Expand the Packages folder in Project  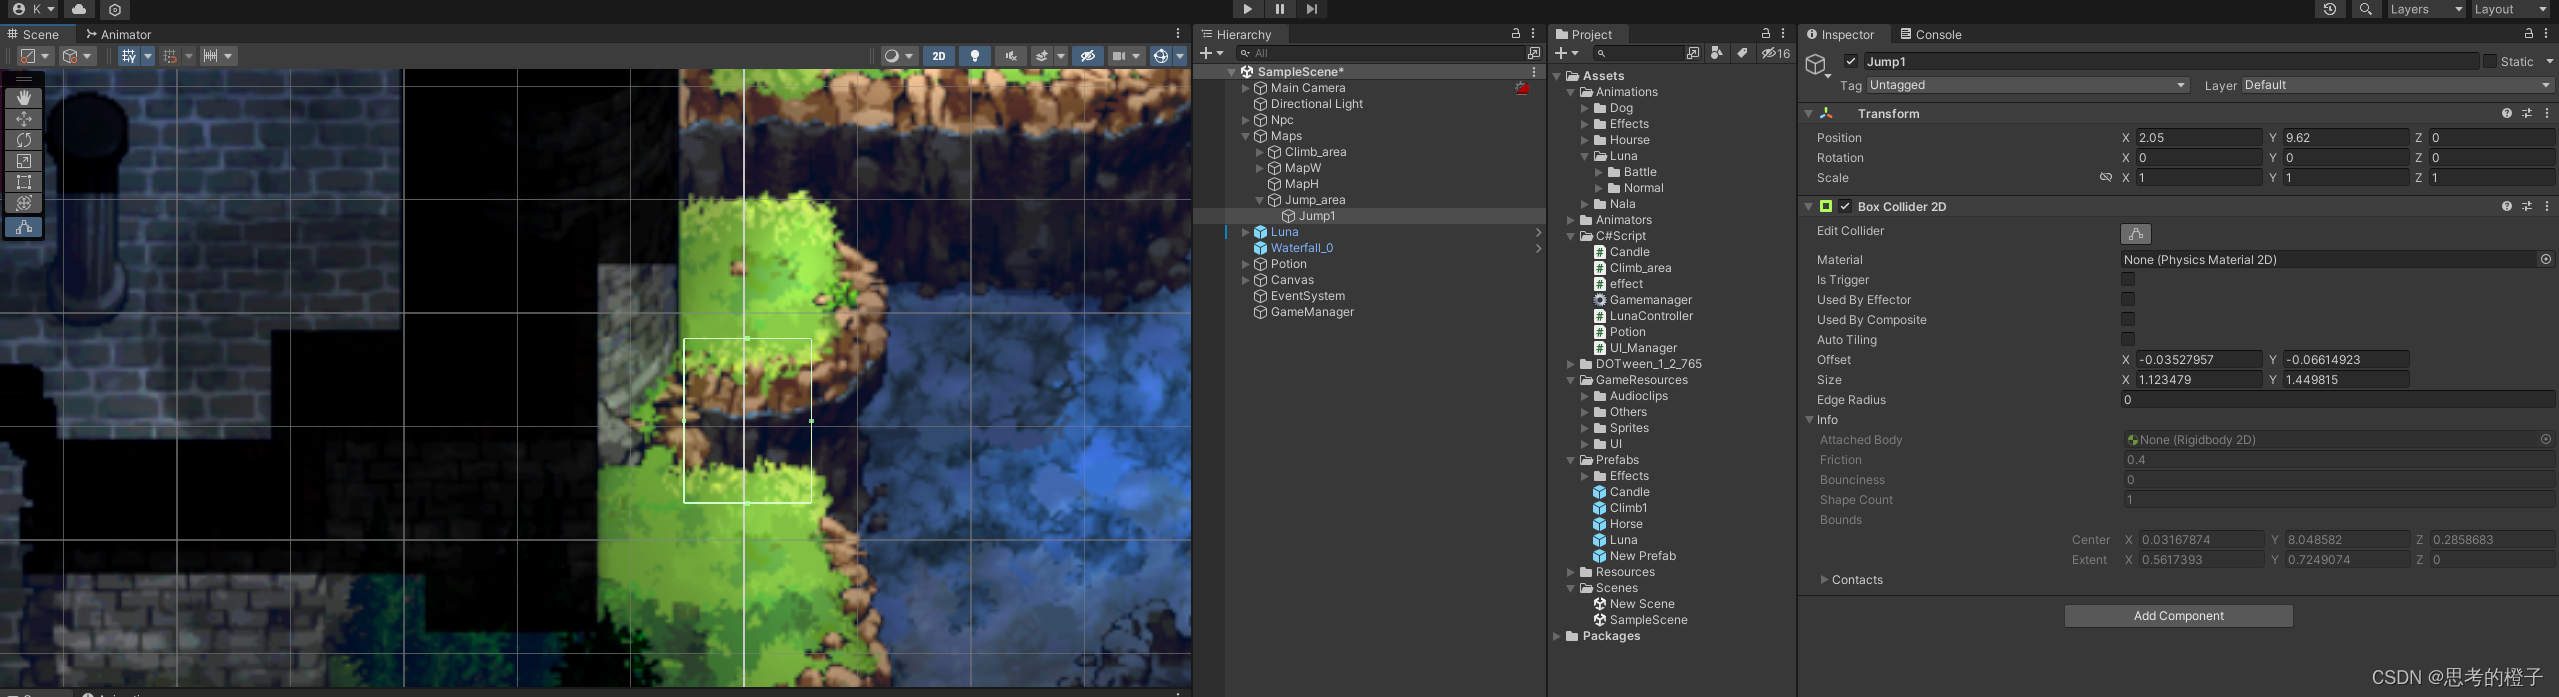(1557, 636)
